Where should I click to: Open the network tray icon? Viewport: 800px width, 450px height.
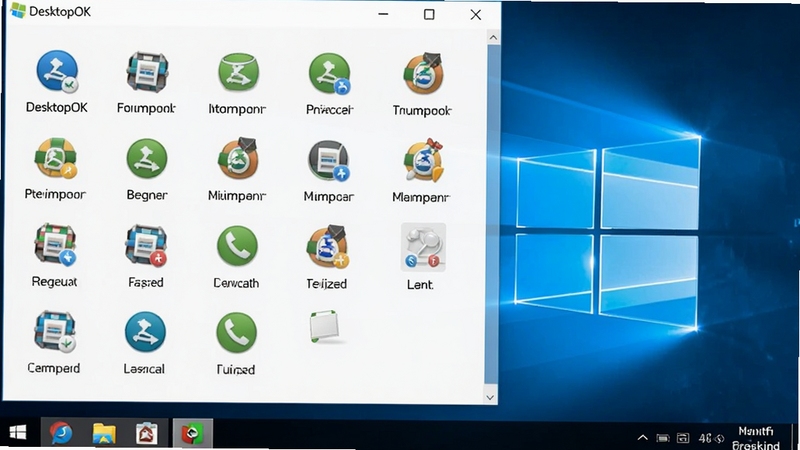click(x=683, y=438)
